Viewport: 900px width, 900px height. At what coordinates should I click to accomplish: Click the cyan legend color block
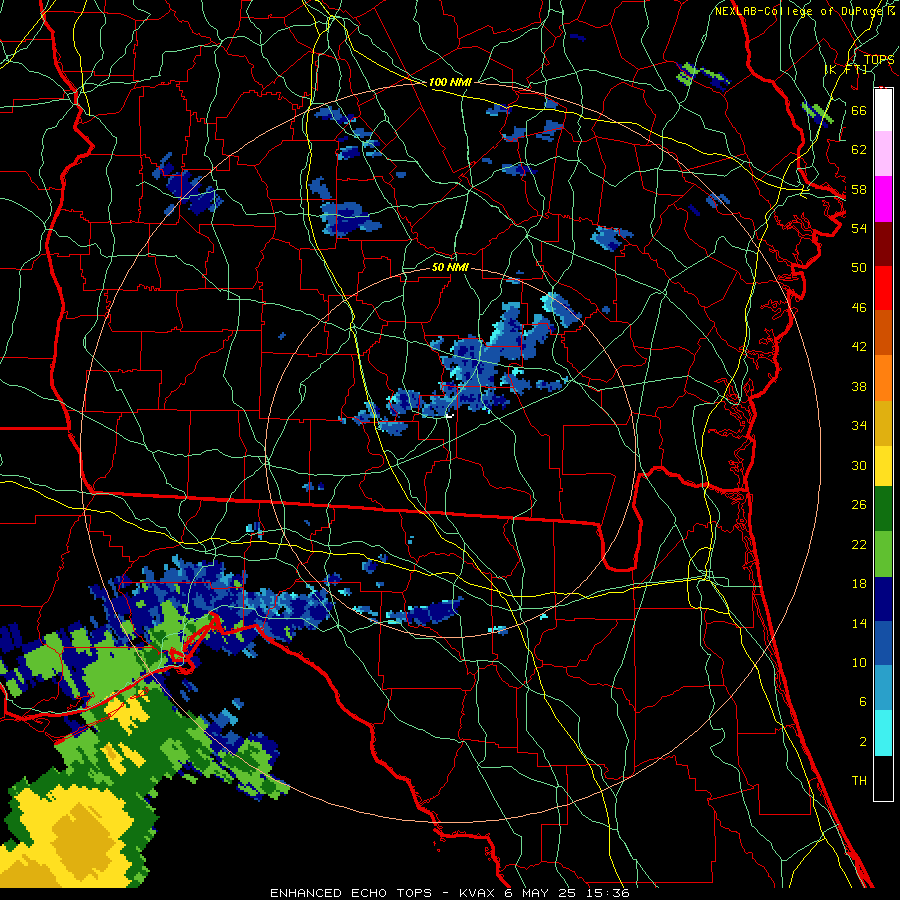pyautogui.click(x=883, y=733)
